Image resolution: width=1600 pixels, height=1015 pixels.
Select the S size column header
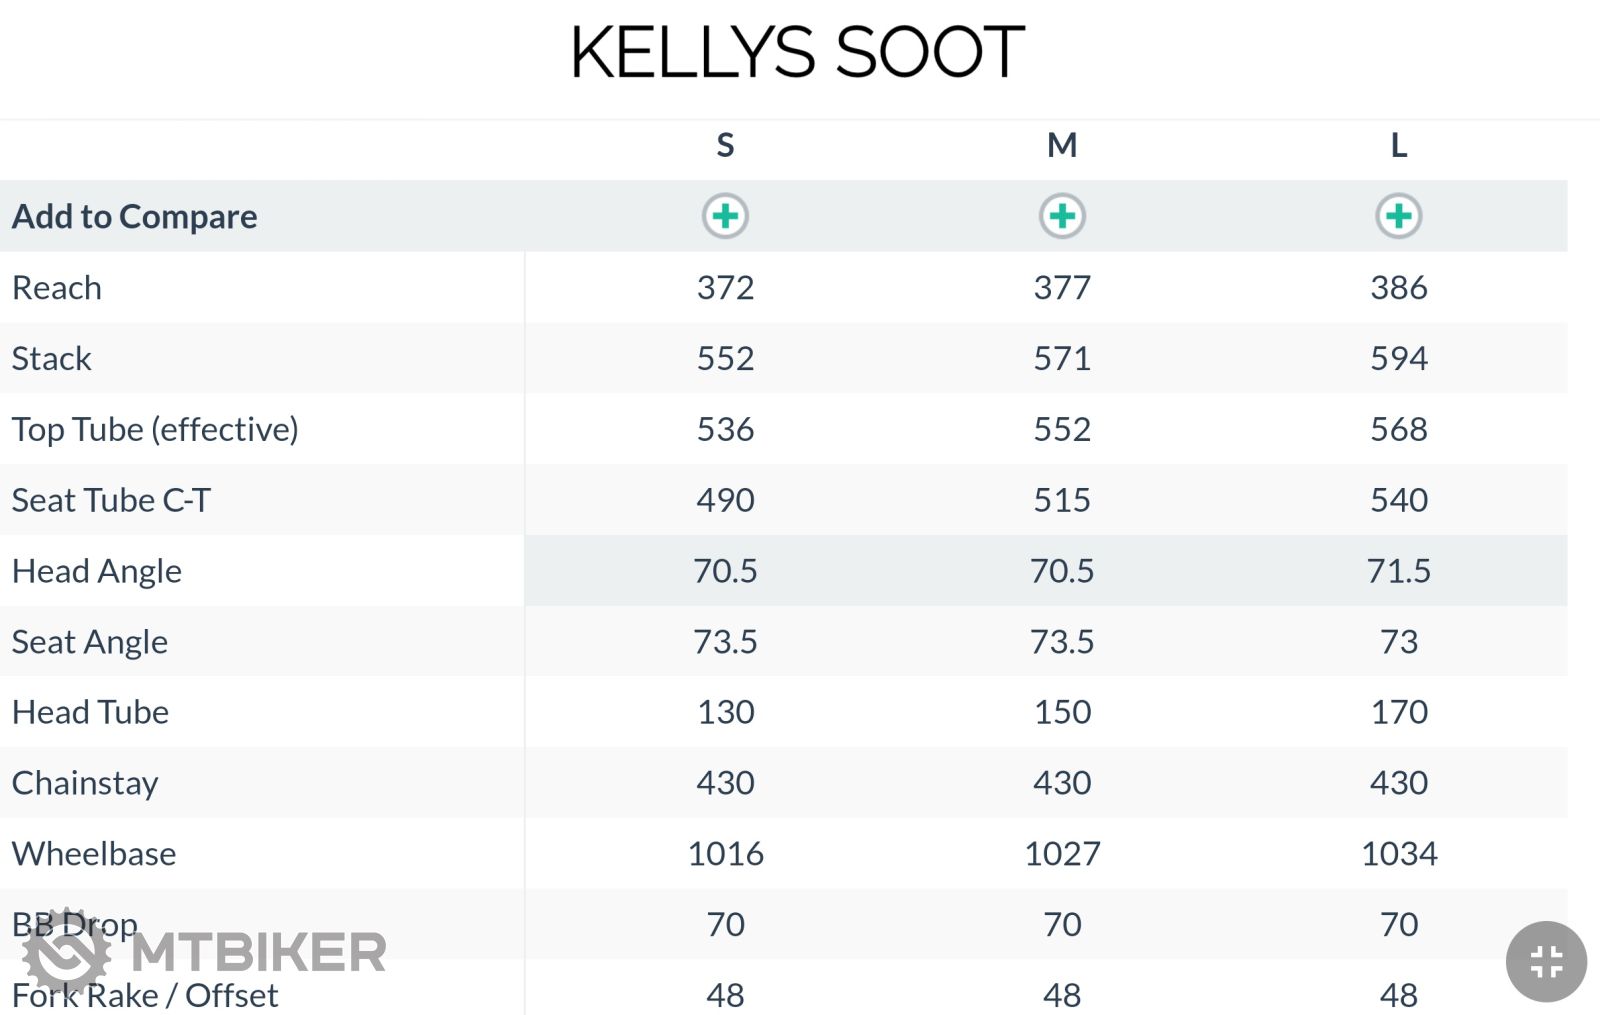[x=725, y=146]
